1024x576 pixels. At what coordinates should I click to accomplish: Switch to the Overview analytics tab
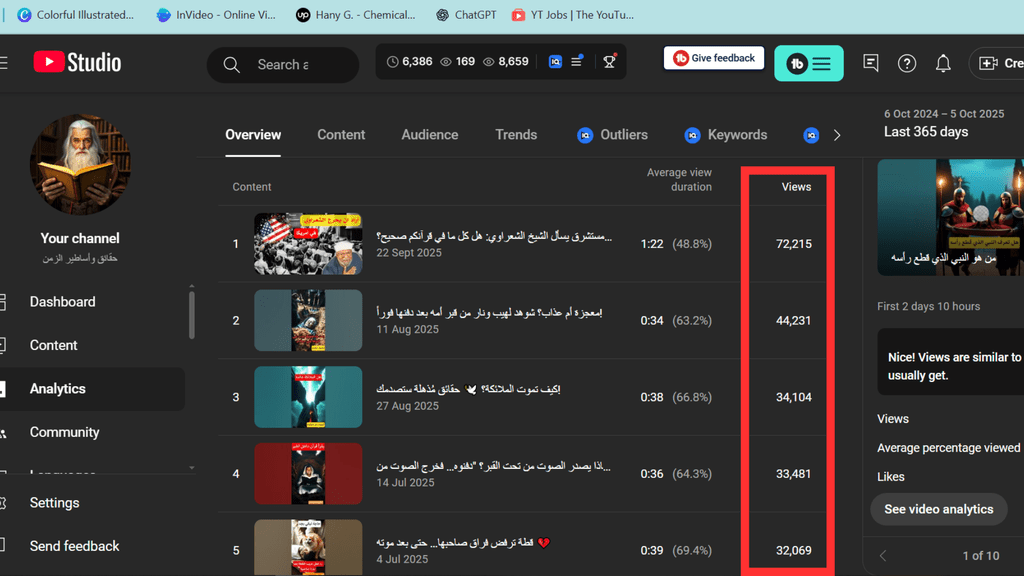pyautogui.click(x=253, y=135)
